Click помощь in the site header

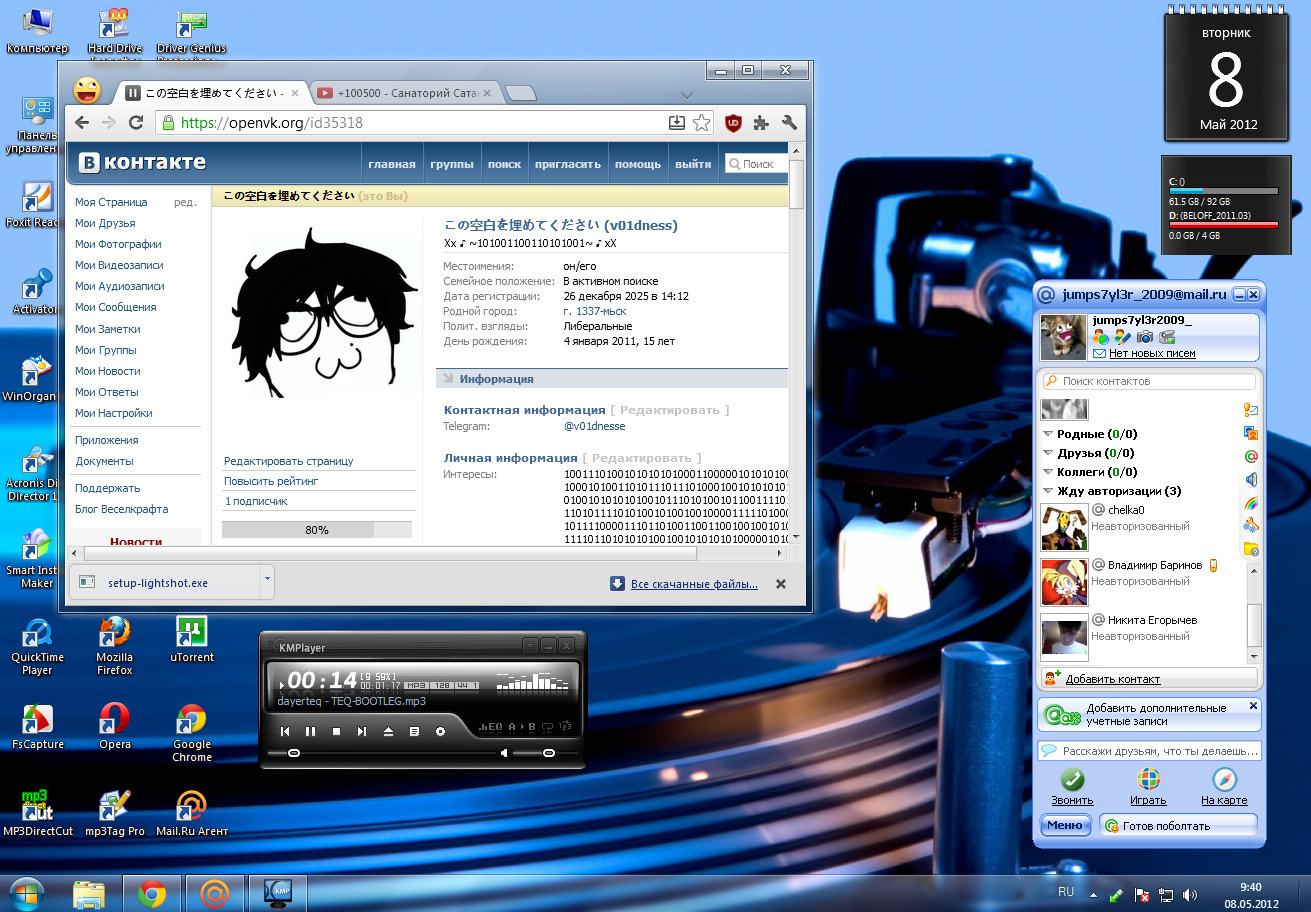(x=637, y=164)
